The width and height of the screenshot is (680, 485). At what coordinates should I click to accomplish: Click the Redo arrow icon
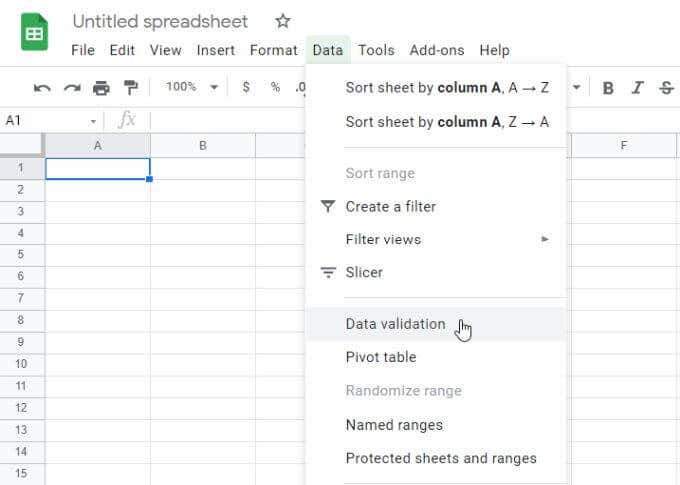pyautogui.click(x=71, y=88)
